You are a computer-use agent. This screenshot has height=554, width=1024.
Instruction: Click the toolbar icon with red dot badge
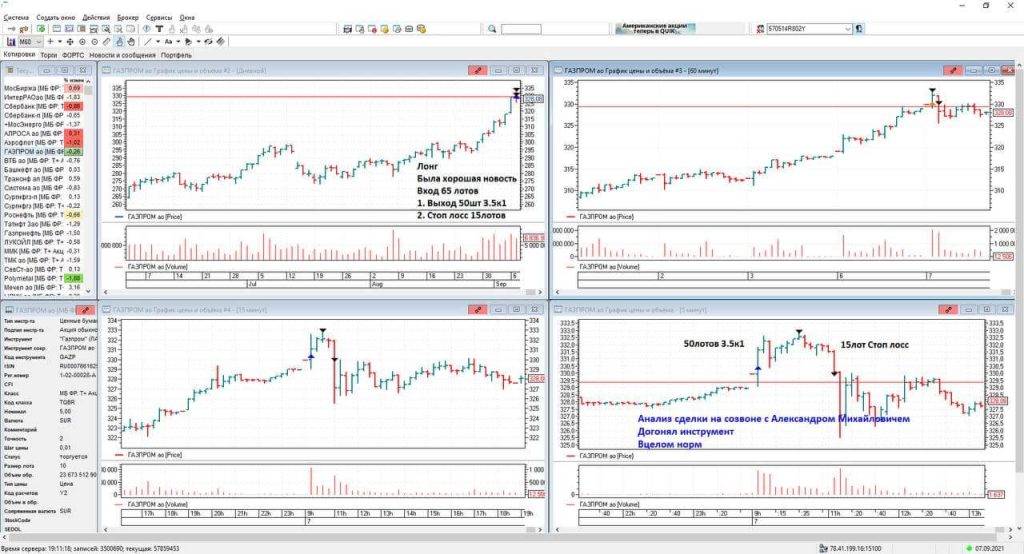click(372, 29)
